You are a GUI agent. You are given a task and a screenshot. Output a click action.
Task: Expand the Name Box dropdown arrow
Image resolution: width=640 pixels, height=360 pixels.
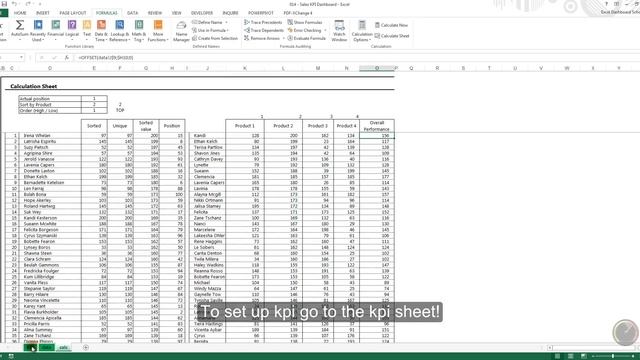coord(22,58)
